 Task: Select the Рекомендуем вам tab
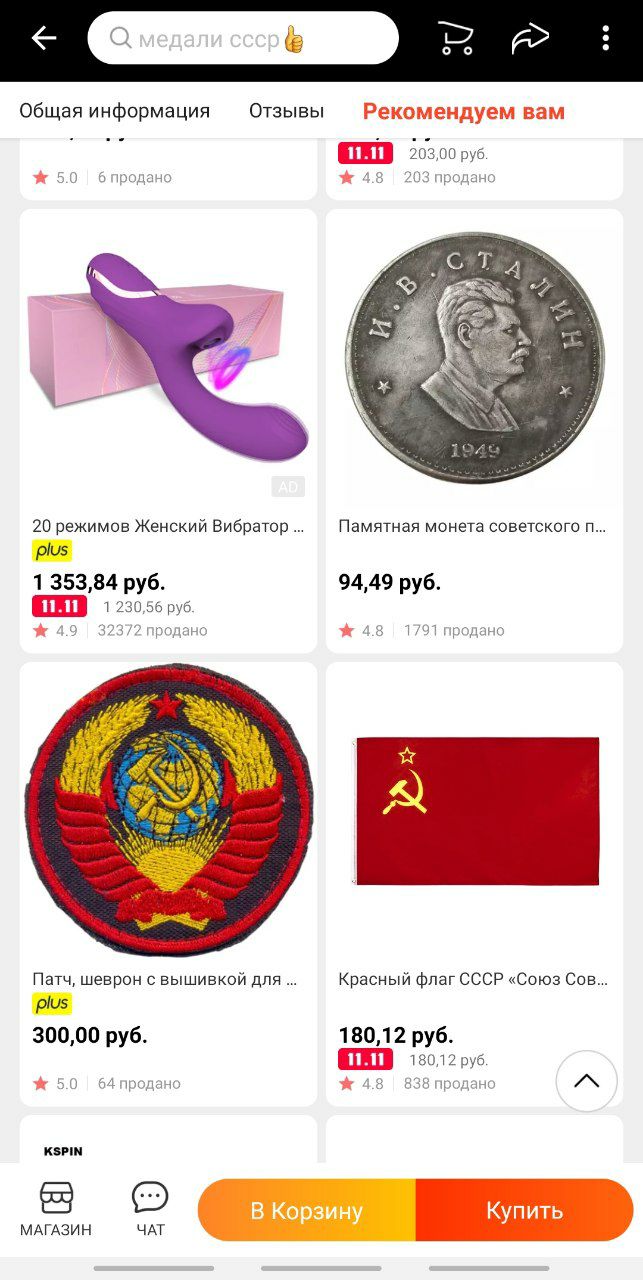464,111
